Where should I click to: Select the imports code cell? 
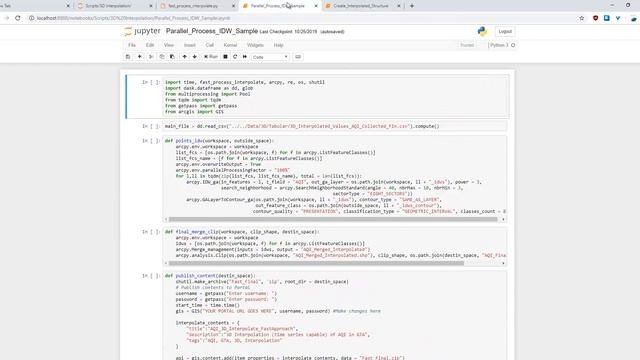coord(336,97)
